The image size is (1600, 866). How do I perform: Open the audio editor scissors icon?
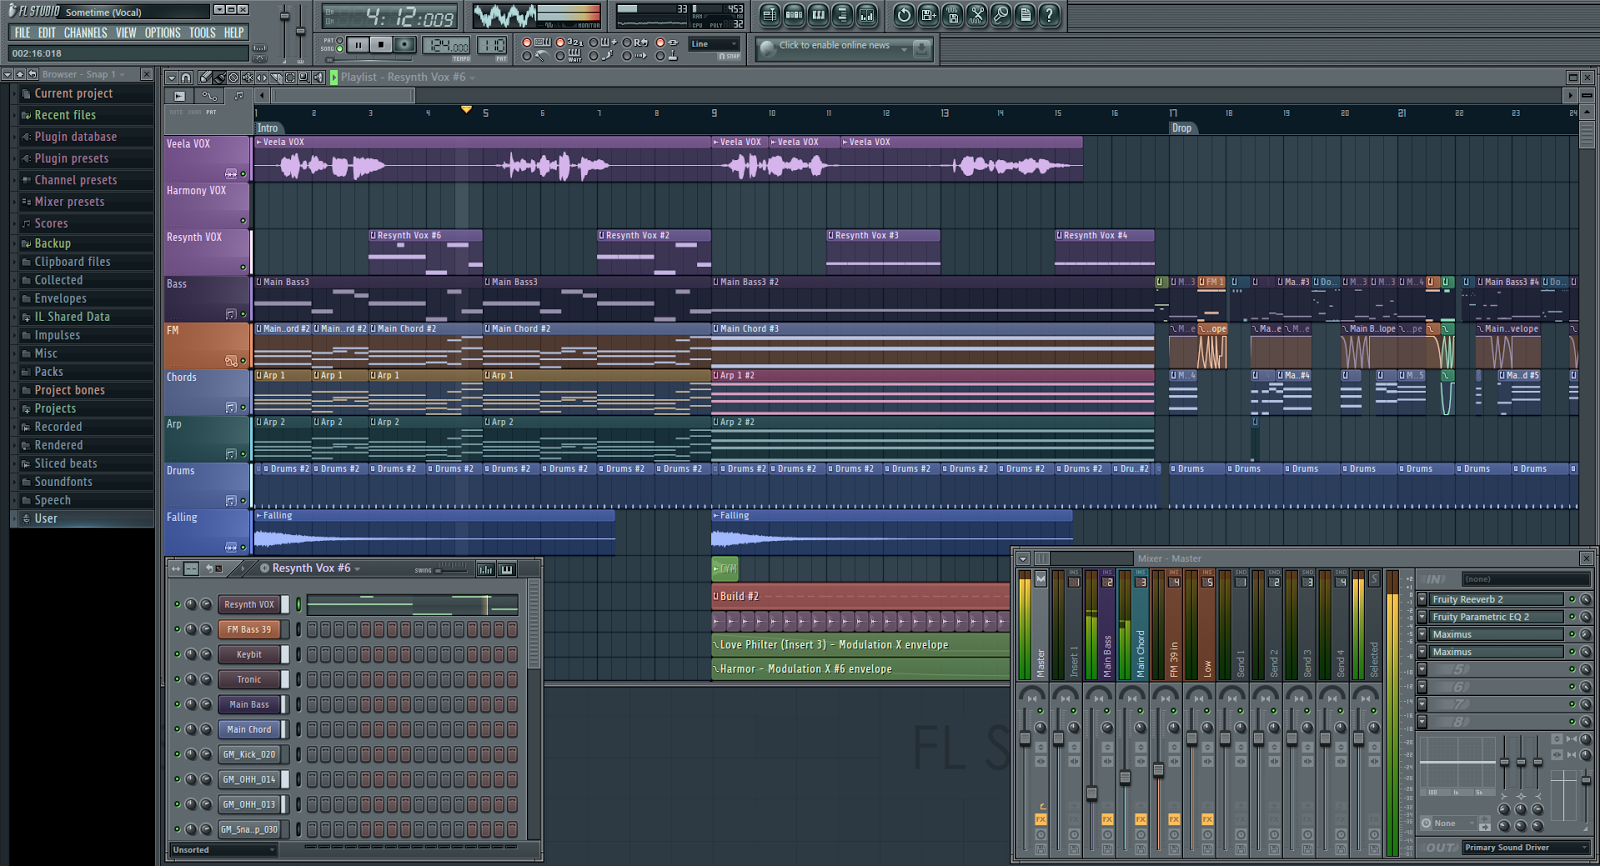(977, 15)
